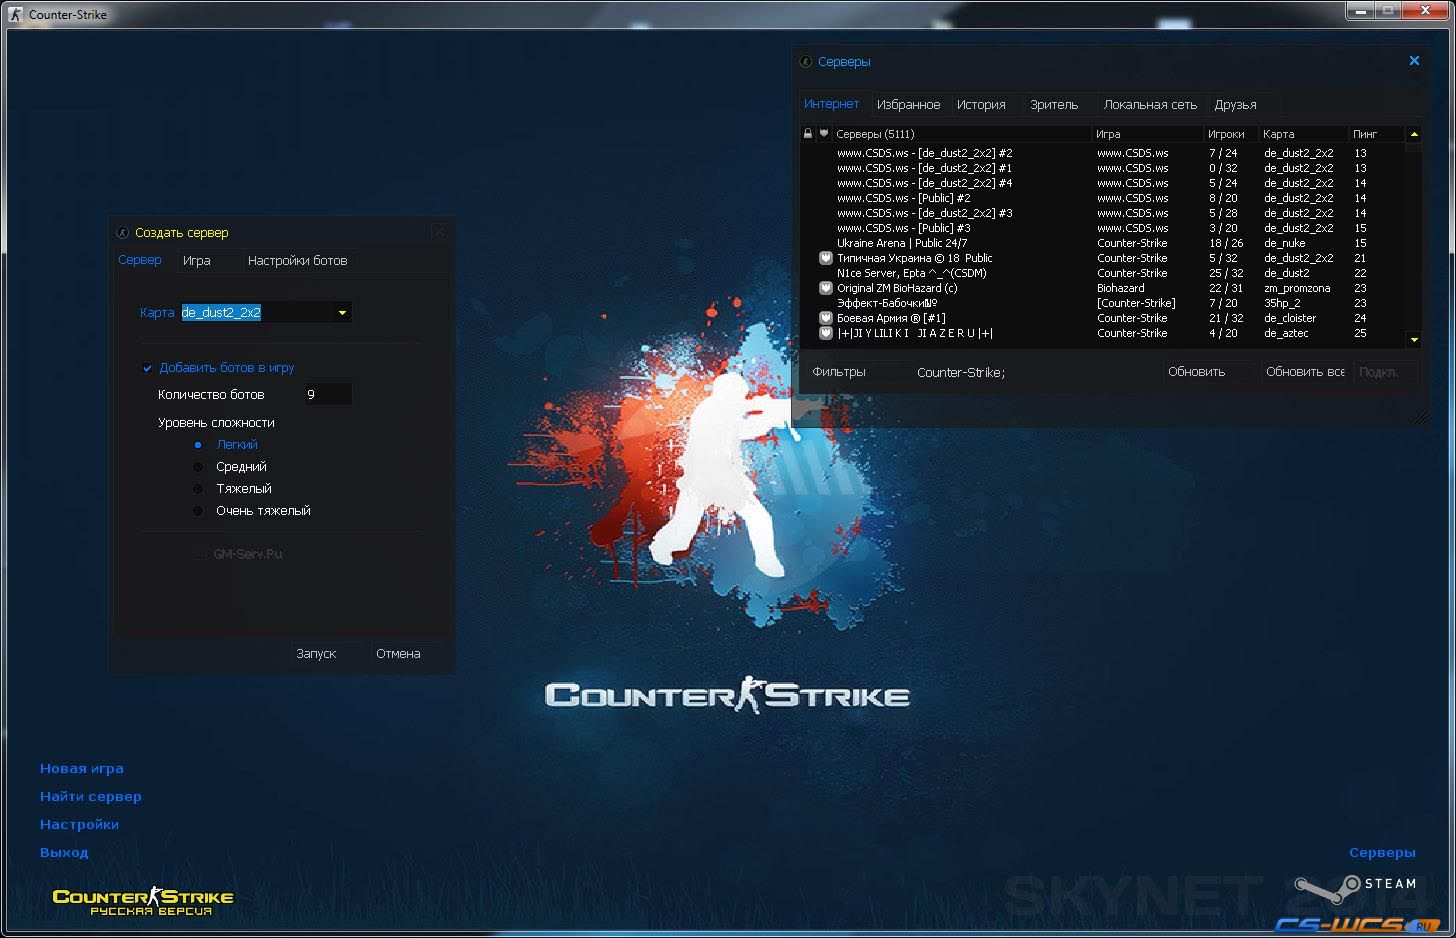Select the Эффект-Бабочки server row
This screenshot has width=1456, height=938.
point(1110,303)
